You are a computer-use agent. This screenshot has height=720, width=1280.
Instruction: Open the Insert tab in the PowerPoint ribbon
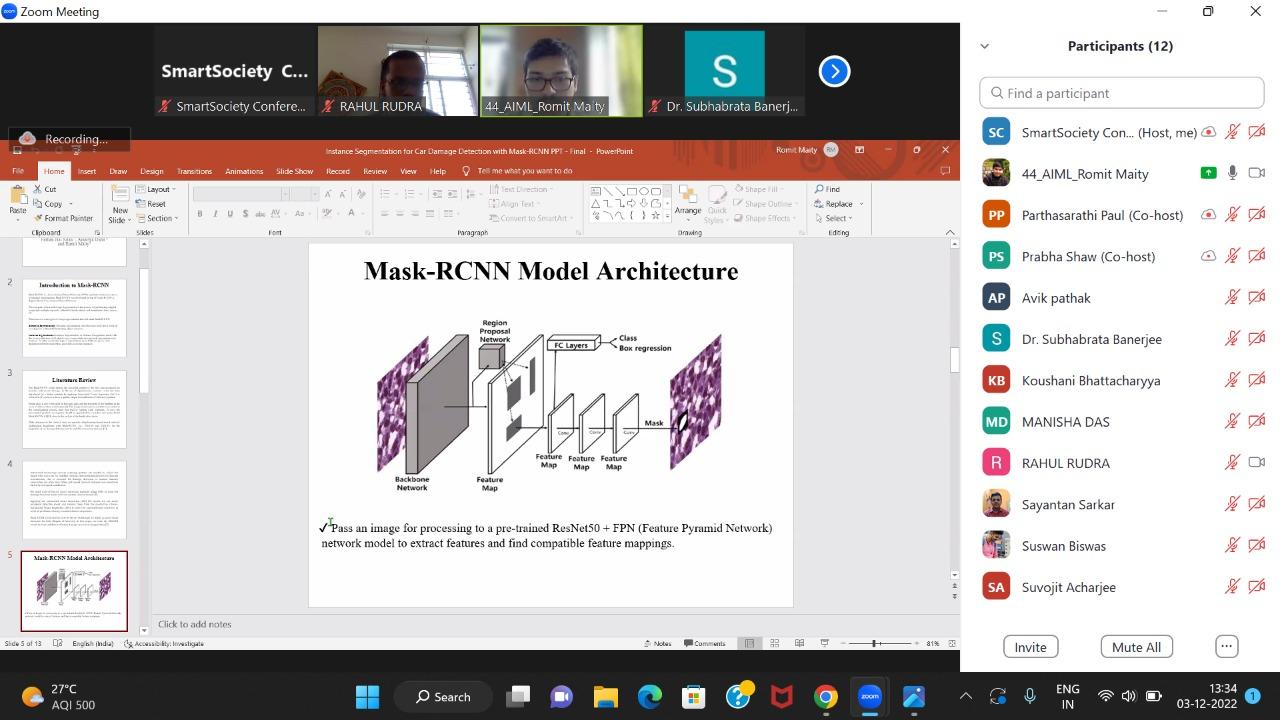(87, 171)
